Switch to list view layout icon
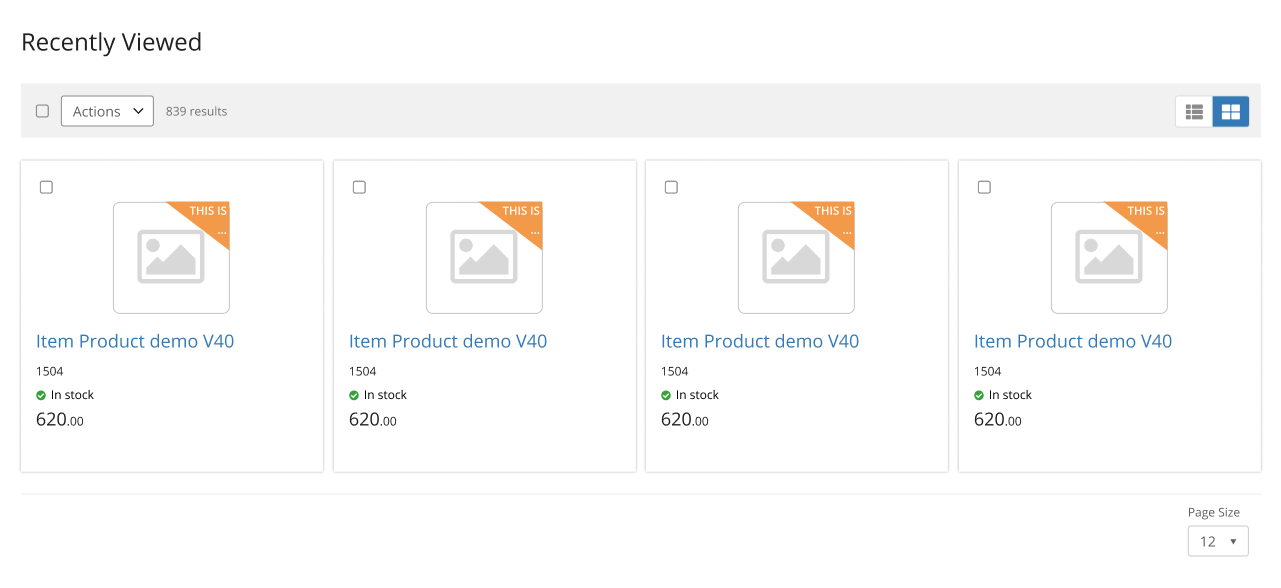The width and height of the screenshot is (1281, 588). point(1194,112)
